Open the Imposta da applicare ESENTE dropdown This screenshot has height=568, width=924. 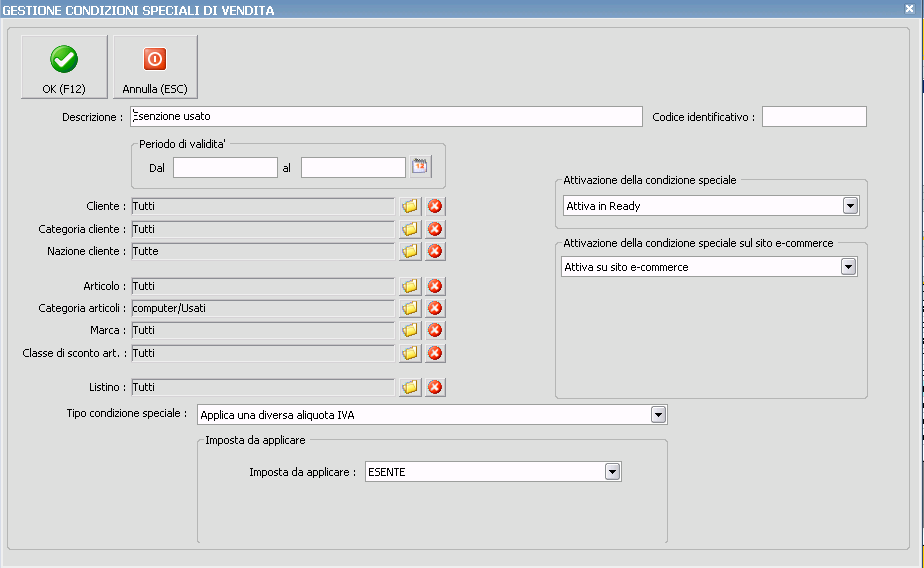tap(612, 472)
